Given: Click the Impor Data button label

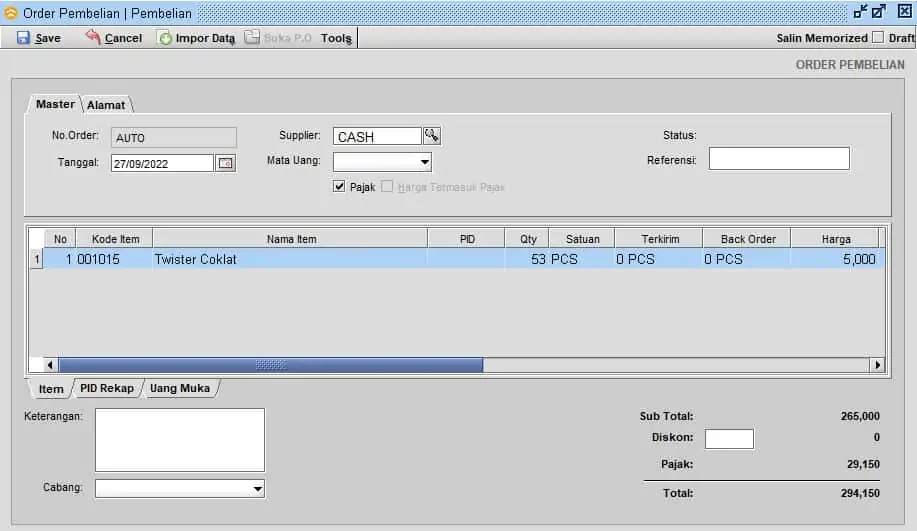Looking at the screenshot, I should [205, 38].
